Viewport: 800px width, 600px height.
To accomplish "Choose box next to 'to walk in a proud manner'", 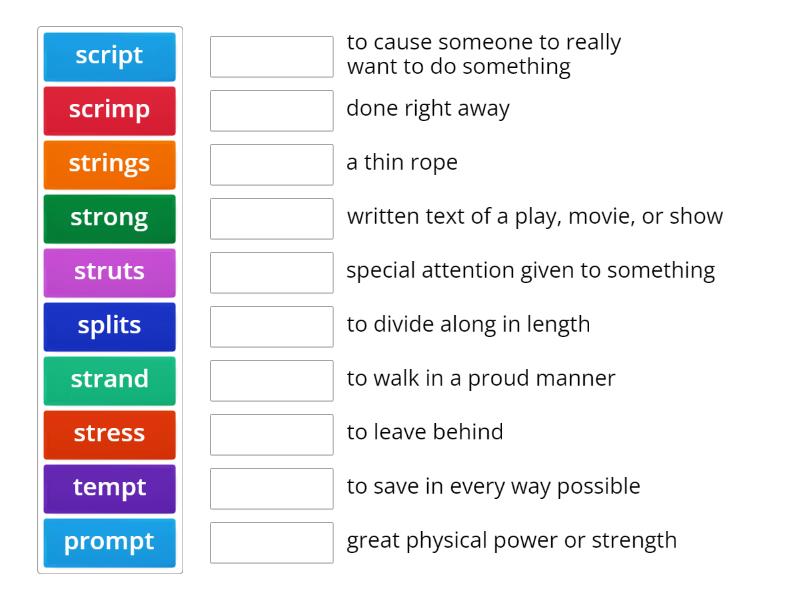I will click(271, 380).
